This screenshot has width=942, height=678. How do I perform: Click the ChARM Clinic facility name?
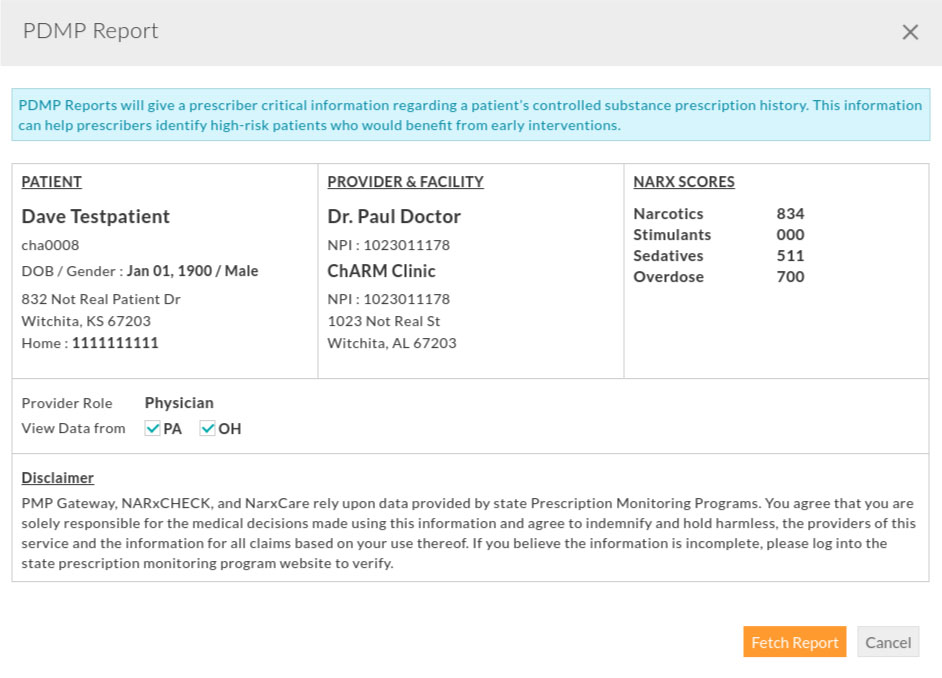(x=379, y=270)
